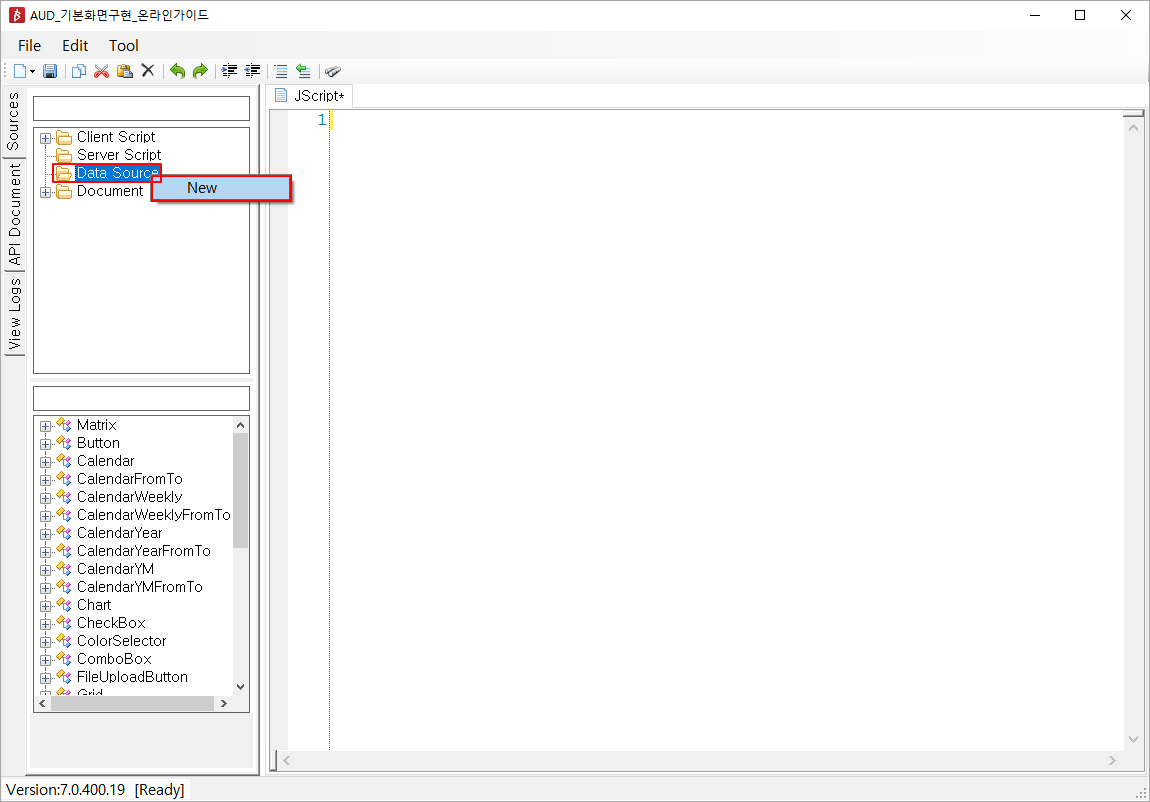Screen dimensions: 1150x802
Task: Click the Increase indent toolbar icon
Action: click(x=230, y=71)
